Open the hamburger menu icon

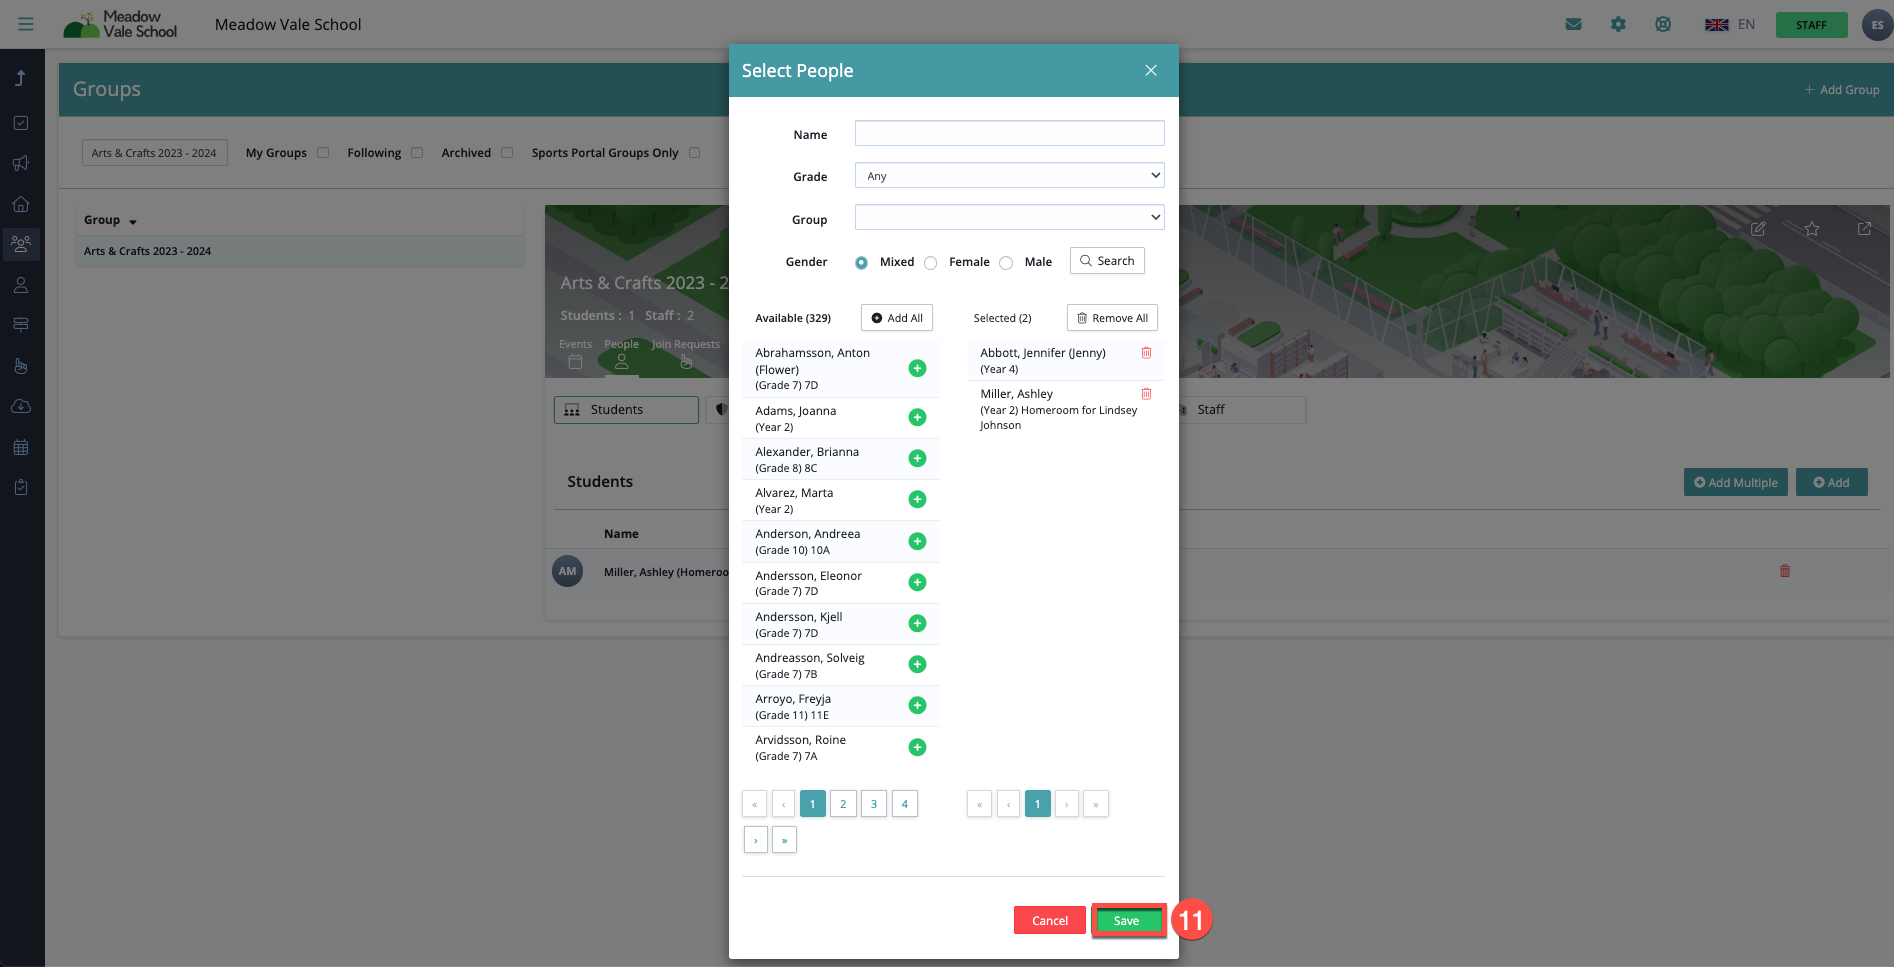26,24
